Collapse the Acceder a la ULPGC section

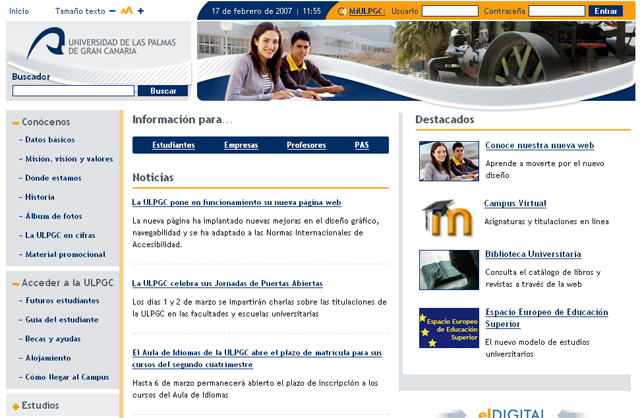[16, 284]
